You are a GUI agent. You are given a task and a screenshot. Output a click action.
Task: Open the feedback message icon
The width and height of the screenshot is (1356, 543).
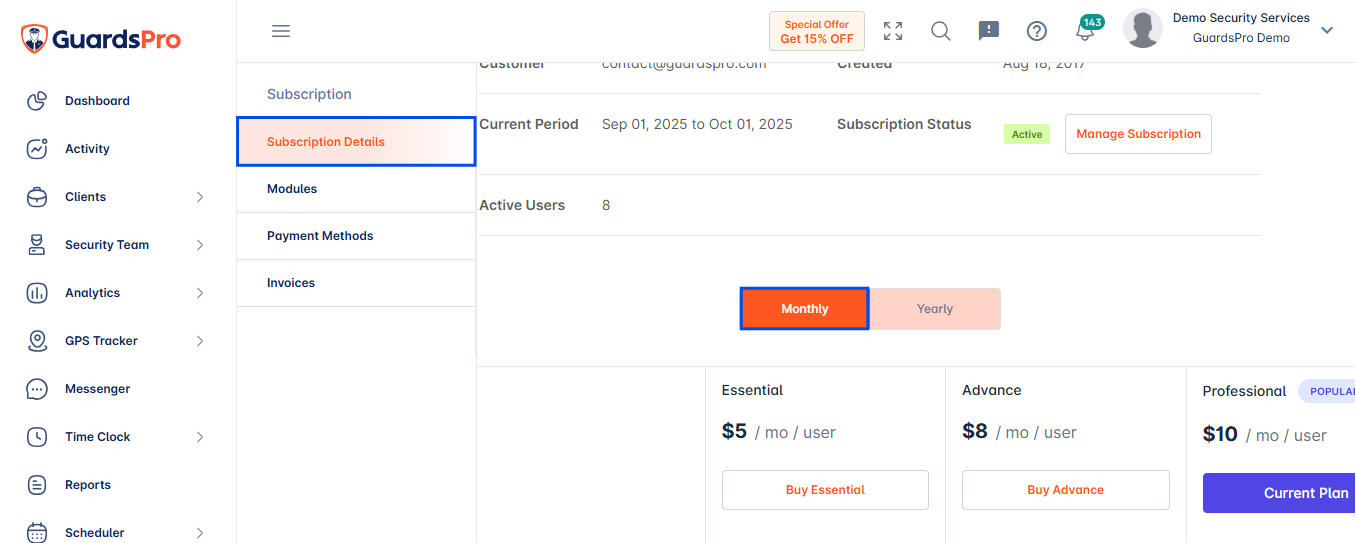(988, 31)
